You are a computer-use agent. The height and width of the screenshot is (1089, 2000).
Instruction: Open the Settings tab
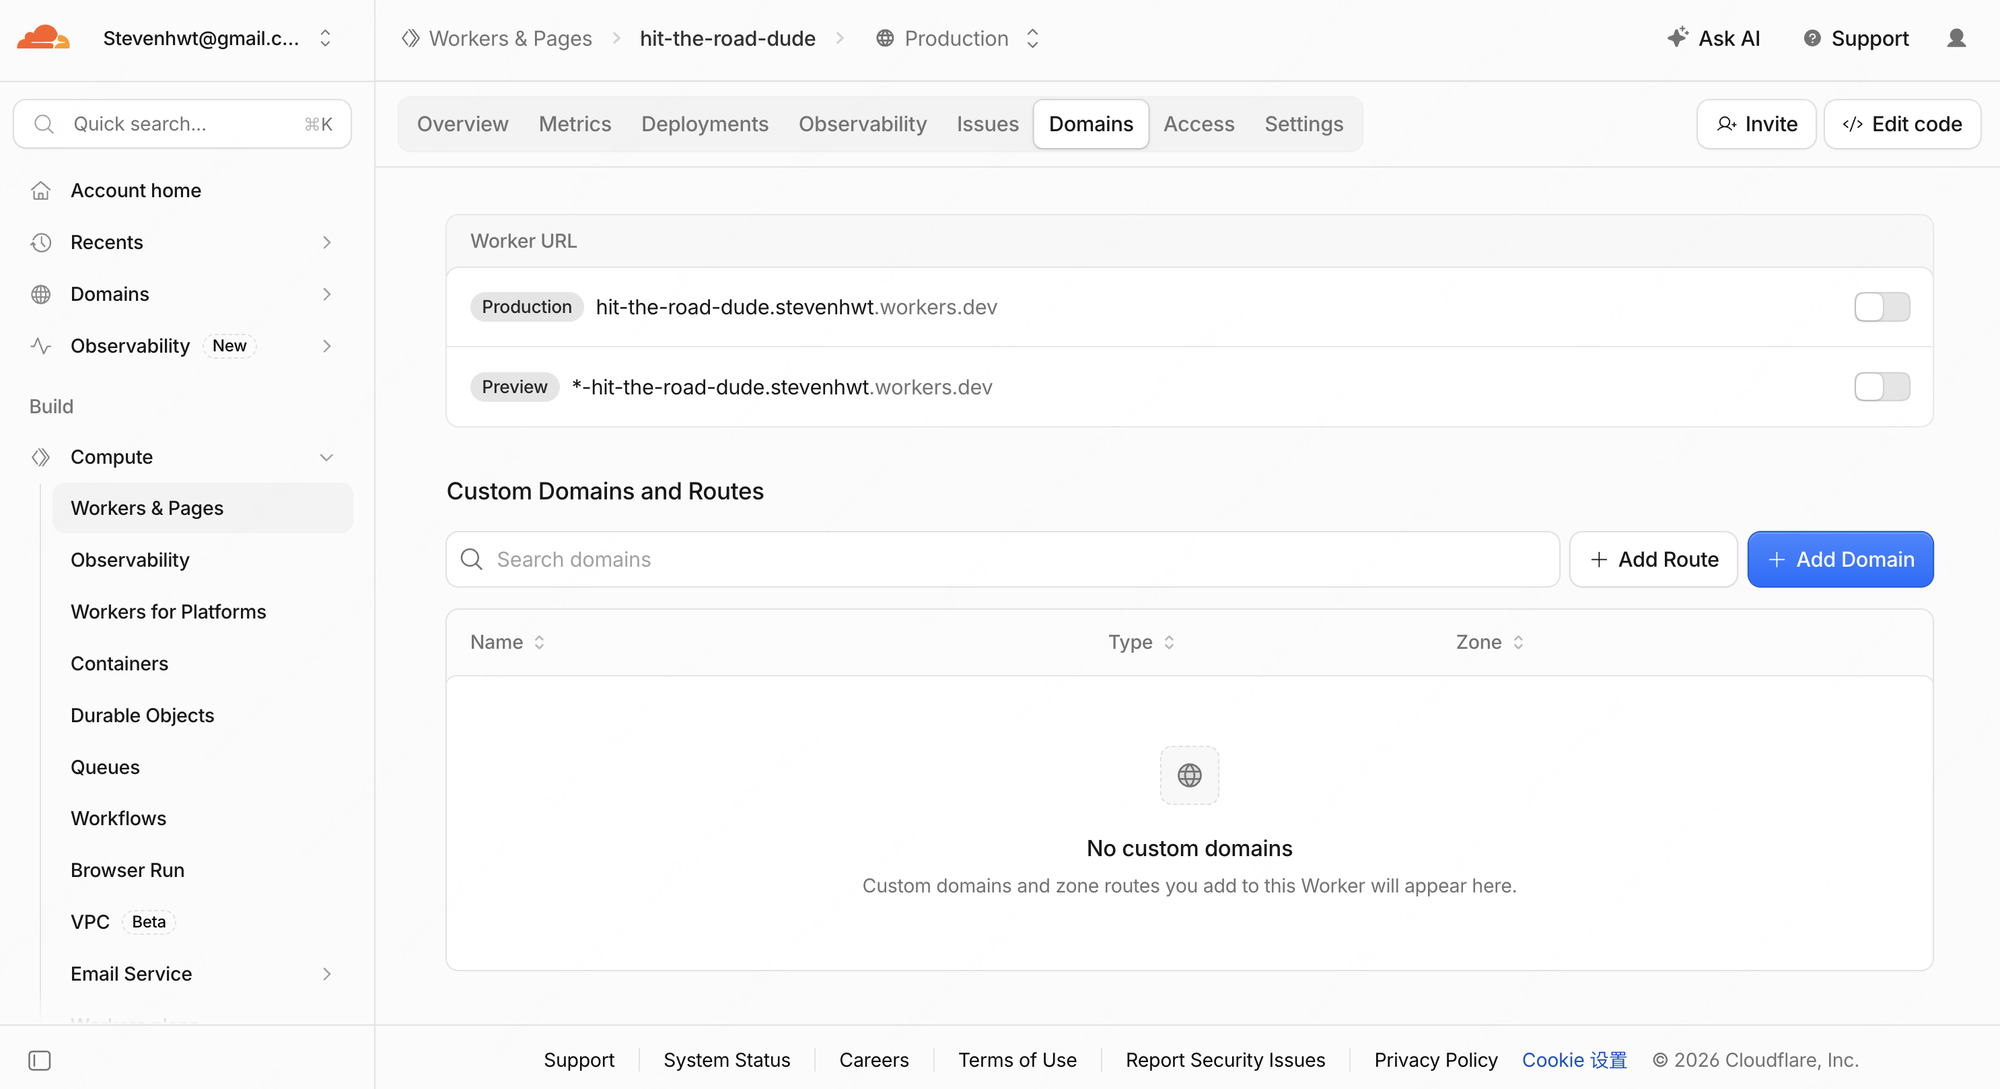tap(1304, 124)
